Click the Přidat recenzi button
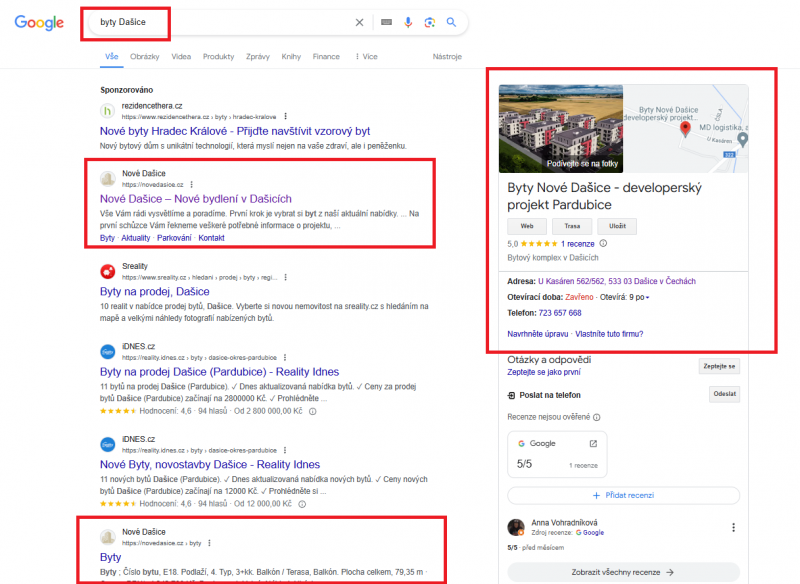The height and width of the screenshot is (584, 800). tap(623, 495)
